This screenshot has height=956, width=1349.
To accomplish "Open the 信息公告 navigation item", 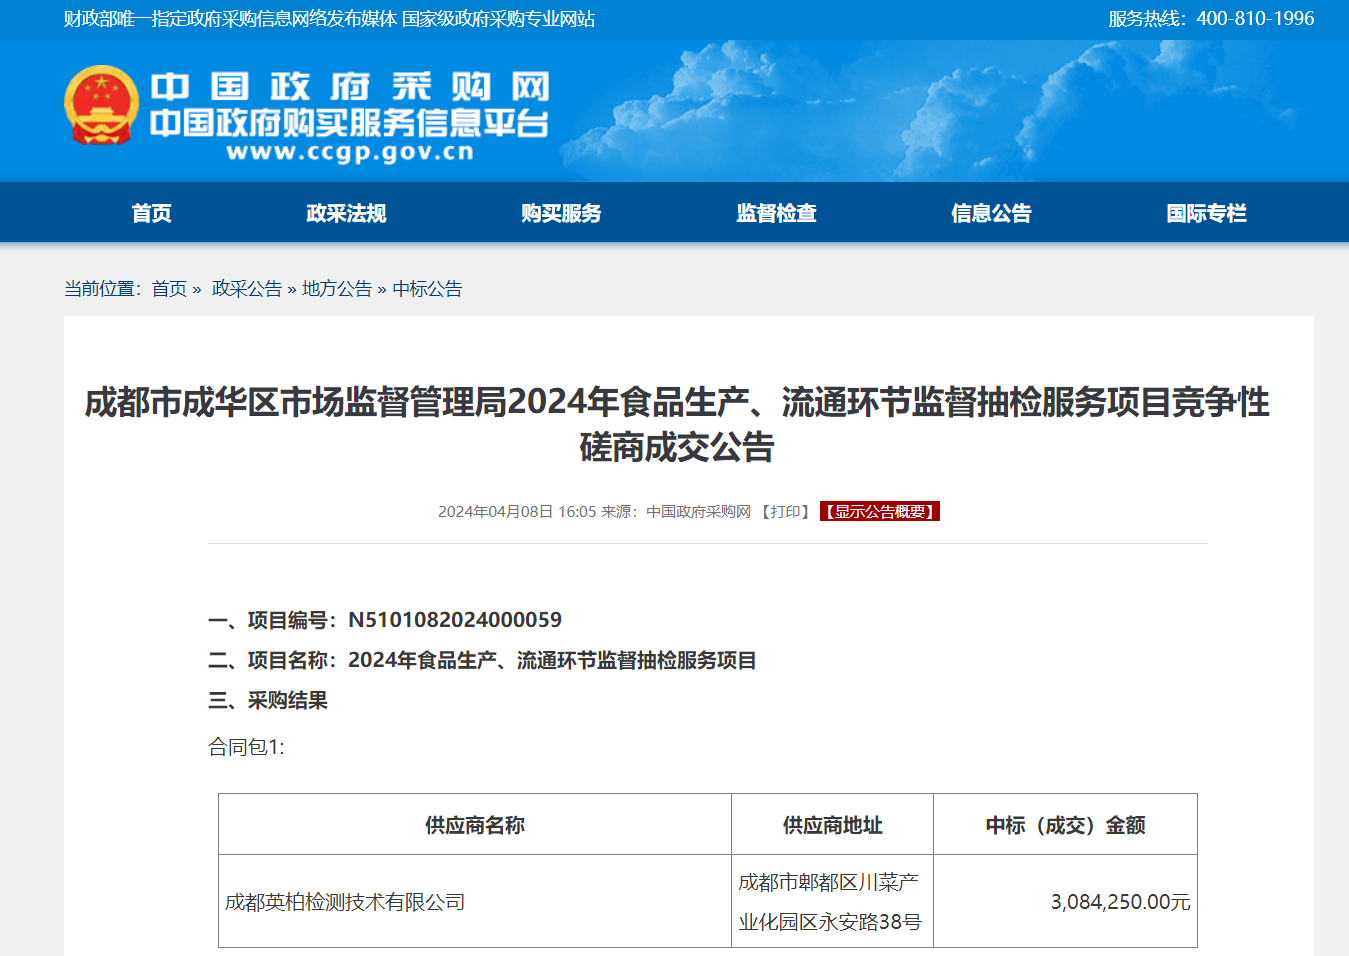I will pyautogui.click(x=990, y=212).
